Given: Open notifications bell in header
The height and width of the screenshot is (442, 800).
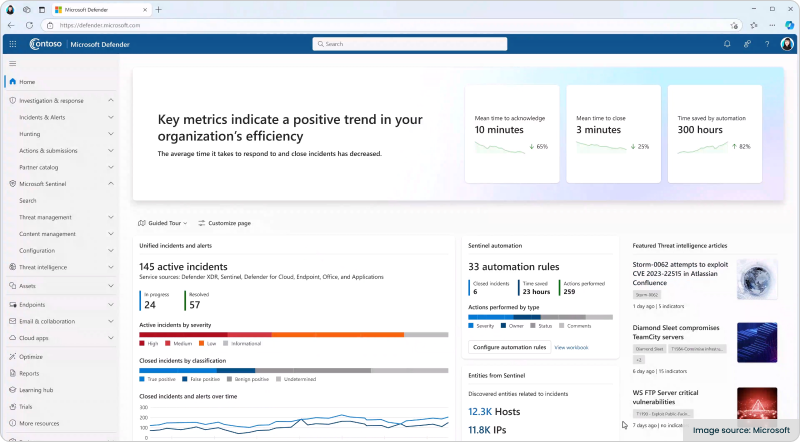Looking at the screenshot, I should (x=727, y=44).
